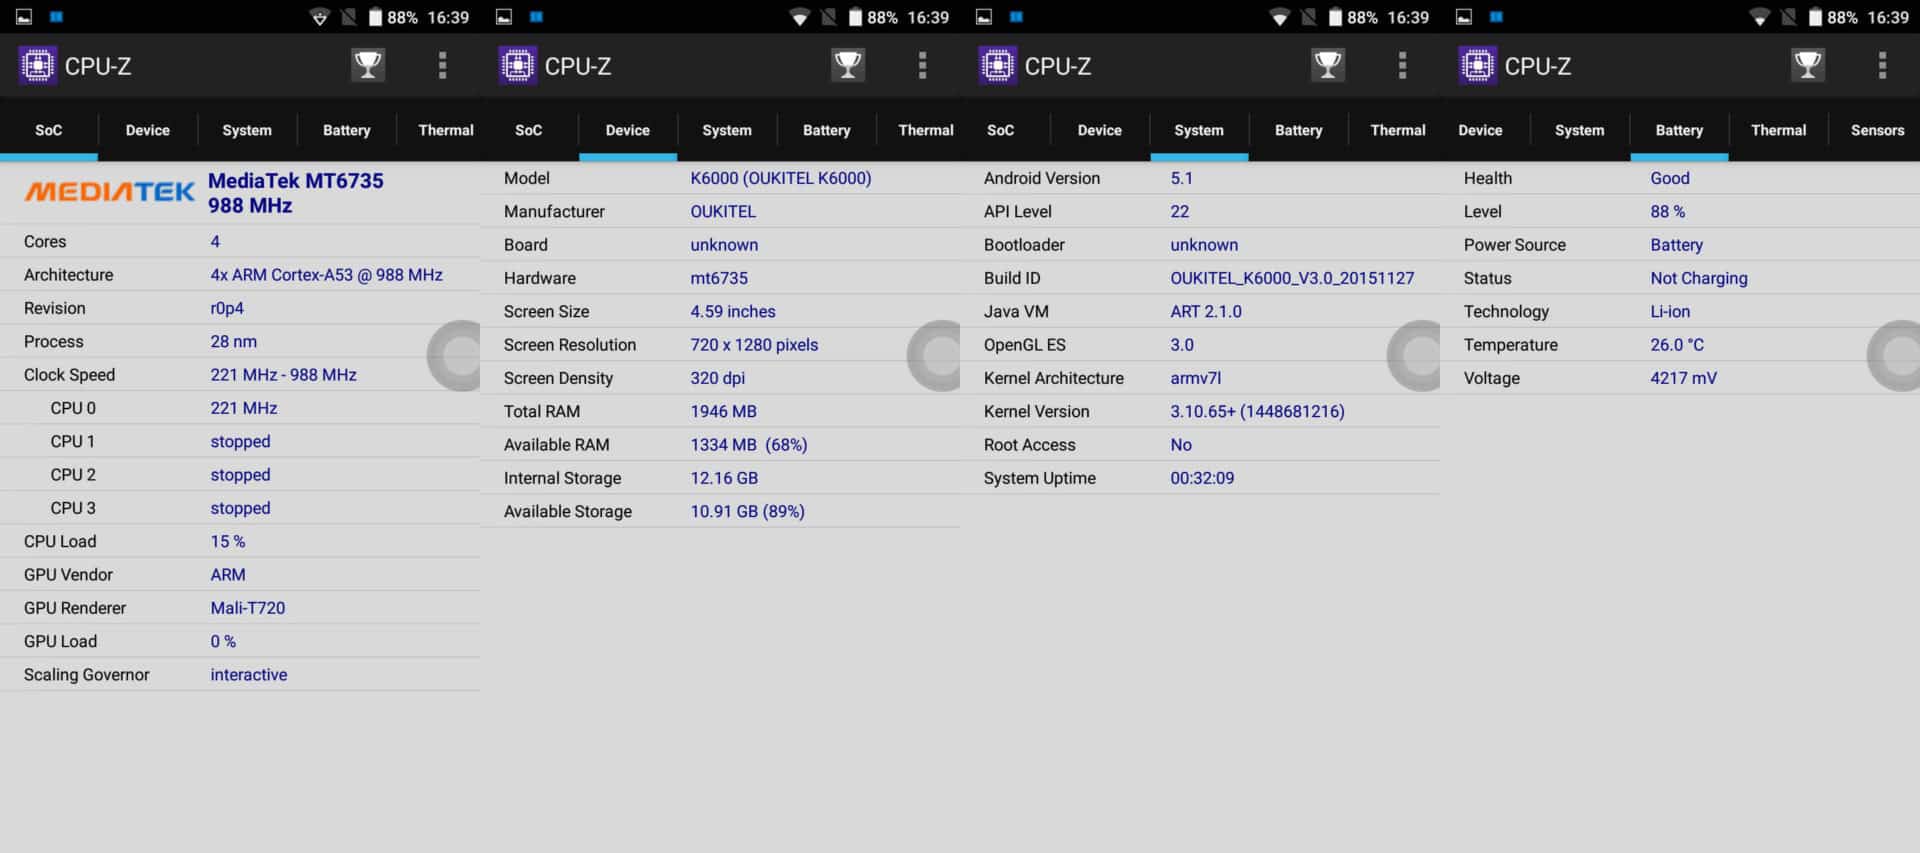The height and width of the screenshot is (853, 1920).
Task: Tap the floating circle button beside OpenGL ES row
Action: pos(1414,355)
